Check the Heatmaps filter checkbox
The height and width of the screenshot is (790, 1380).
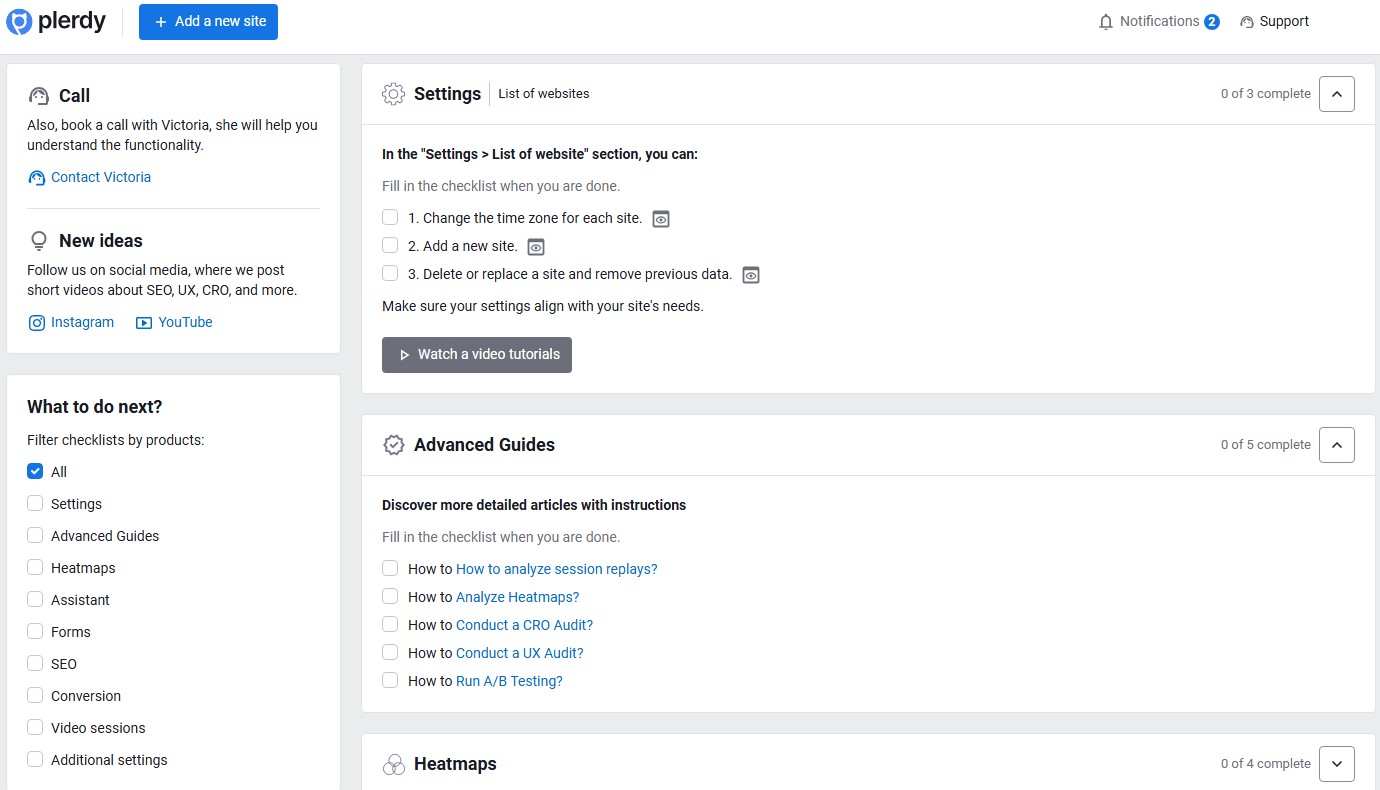(35, 567)
